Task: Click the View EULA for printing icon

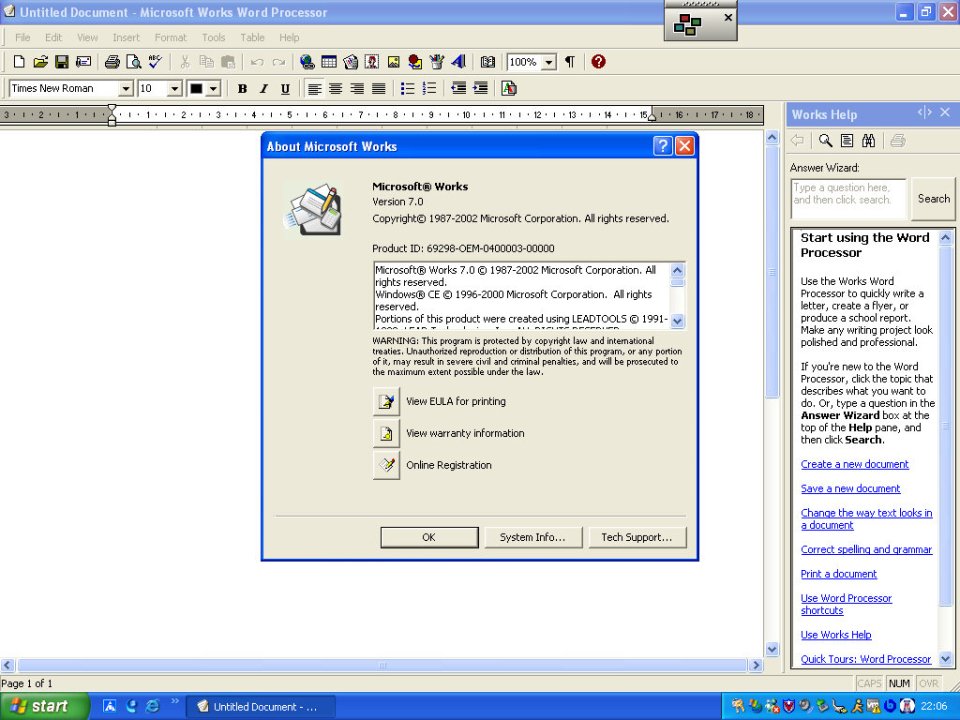Action: click(x=386, y=402)
